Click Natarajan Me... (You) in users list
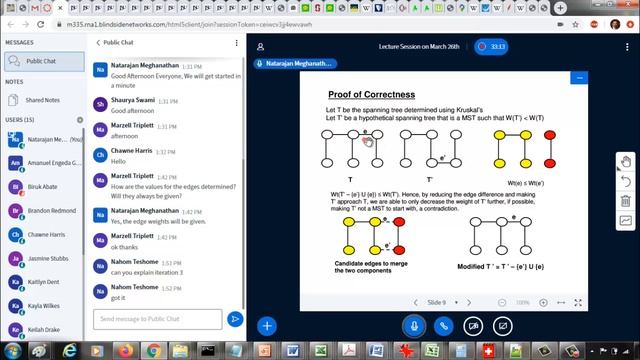The height and width of the screenshot is (360, 640). click(44, 140)
